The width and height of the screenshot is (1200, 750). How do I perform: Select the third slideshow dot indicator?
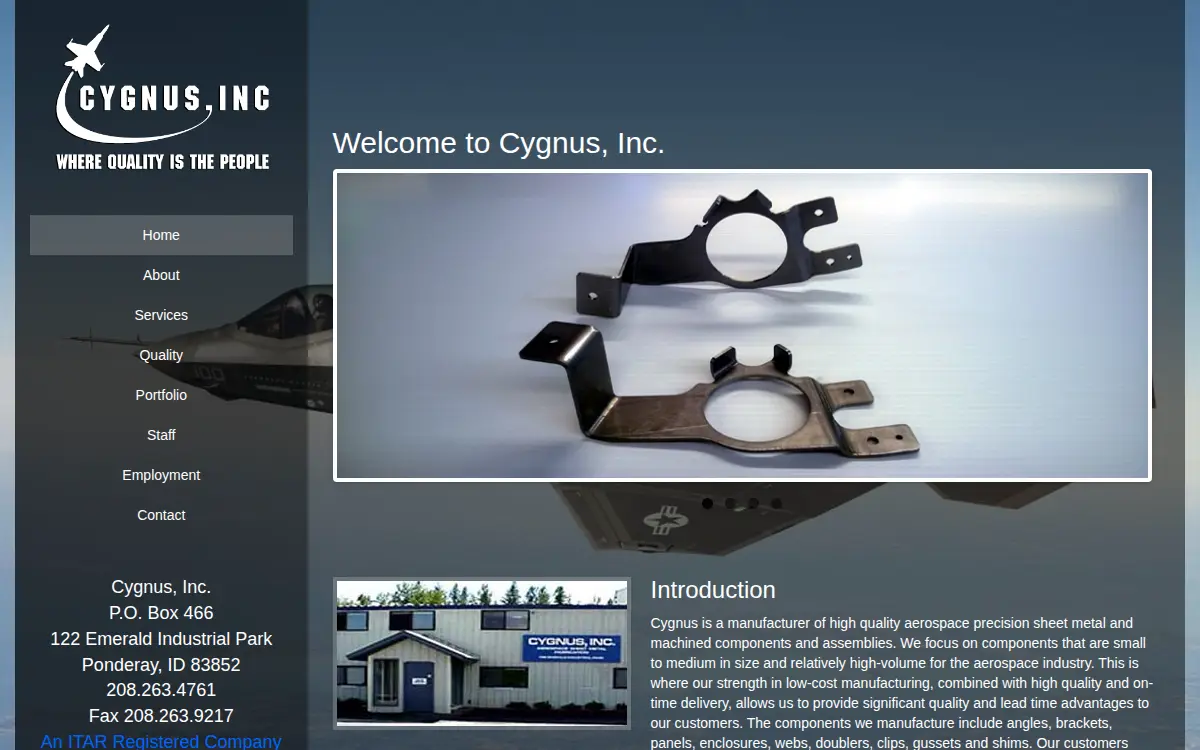[755, 503]
